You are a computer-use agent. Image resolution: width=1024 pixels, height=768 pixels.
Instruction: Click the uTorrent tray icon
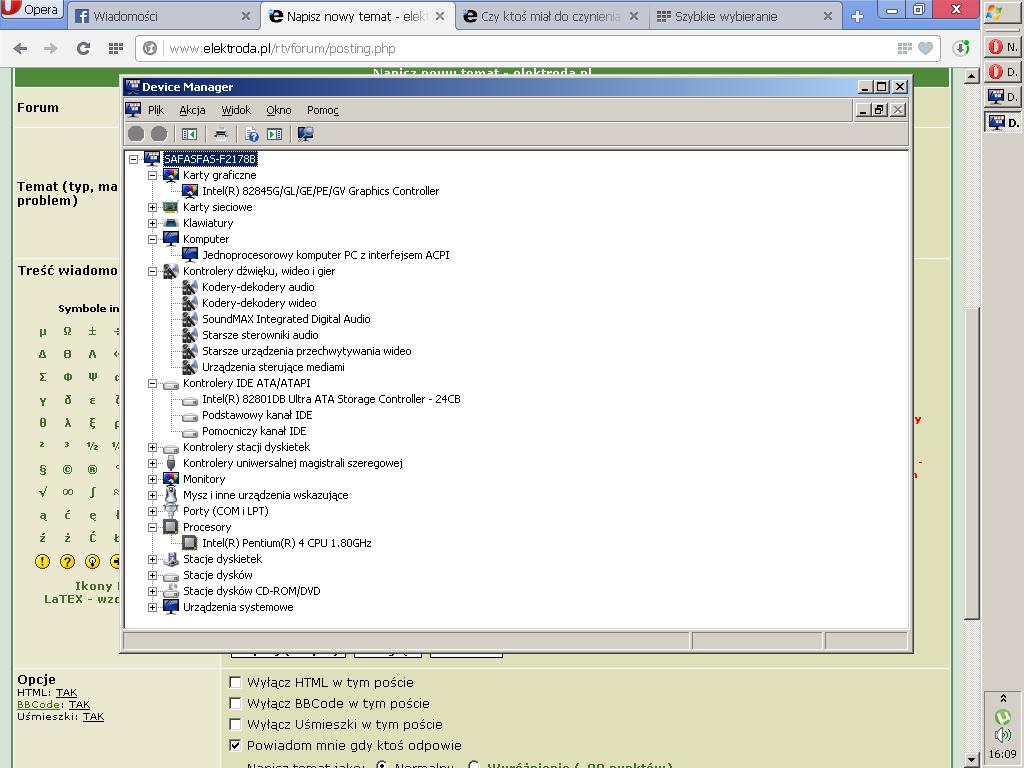1002,716
